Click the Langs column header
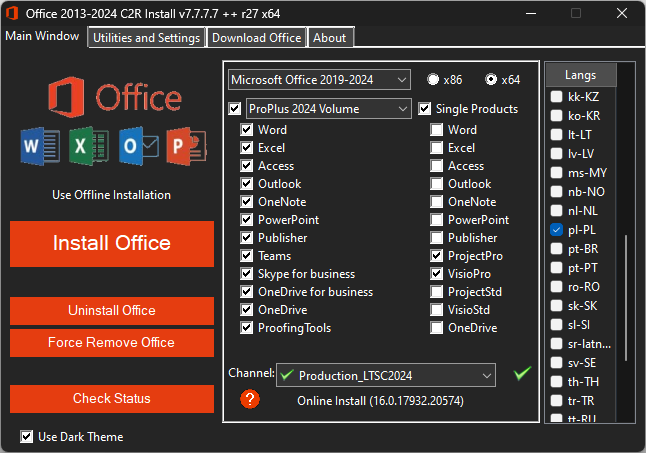Image resolution: width=646 pixels, height=453 pixels. click(581, 75)
